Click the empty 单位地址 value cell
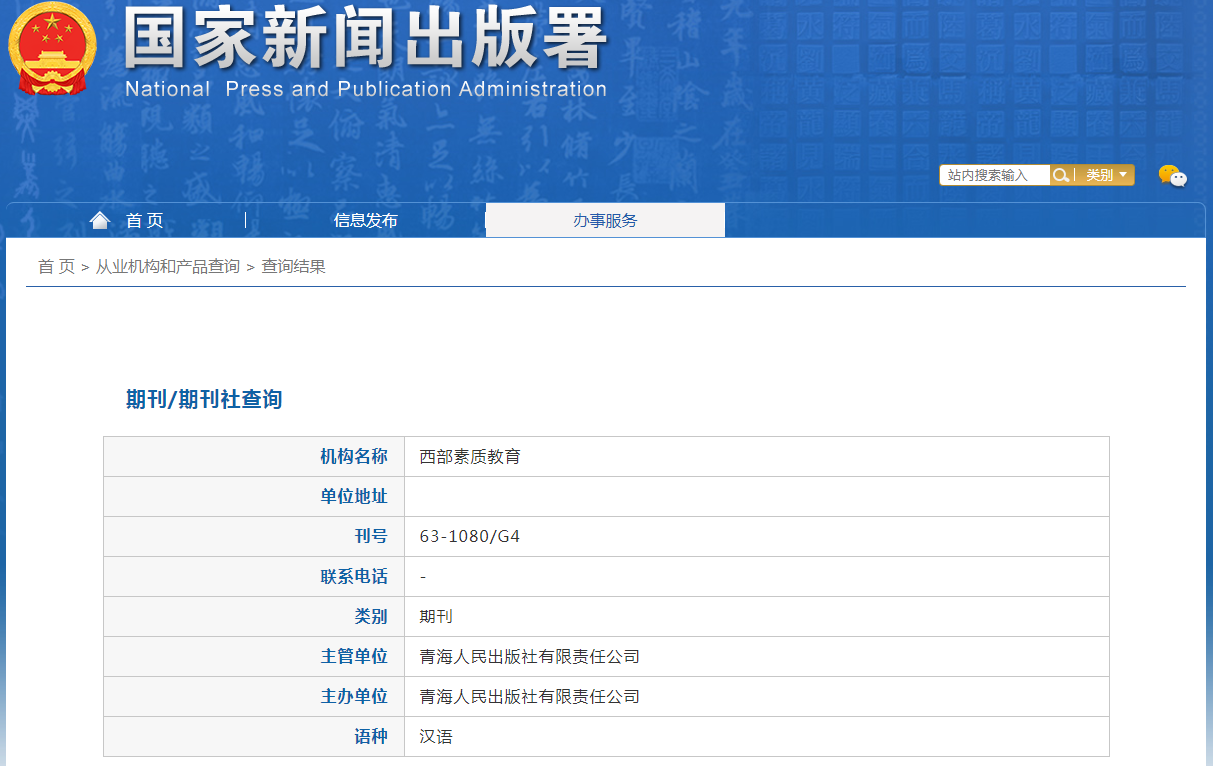Viewport: 1213px width, 766px height. (756, 497)
